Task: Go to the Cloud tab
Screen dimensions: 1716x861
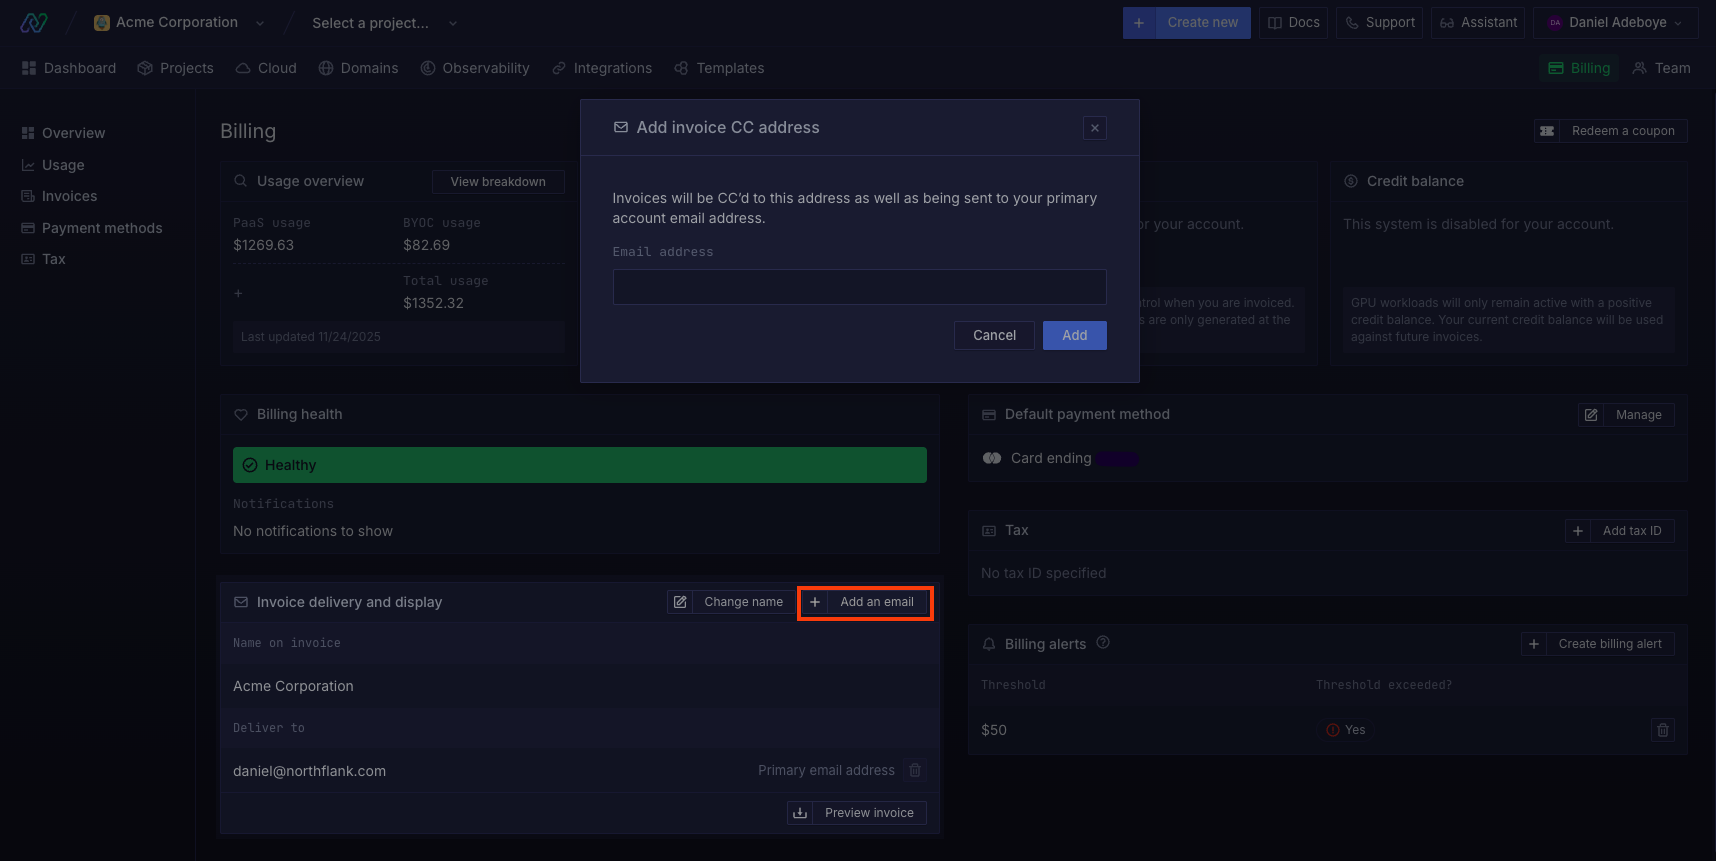Action: point(266,68)
